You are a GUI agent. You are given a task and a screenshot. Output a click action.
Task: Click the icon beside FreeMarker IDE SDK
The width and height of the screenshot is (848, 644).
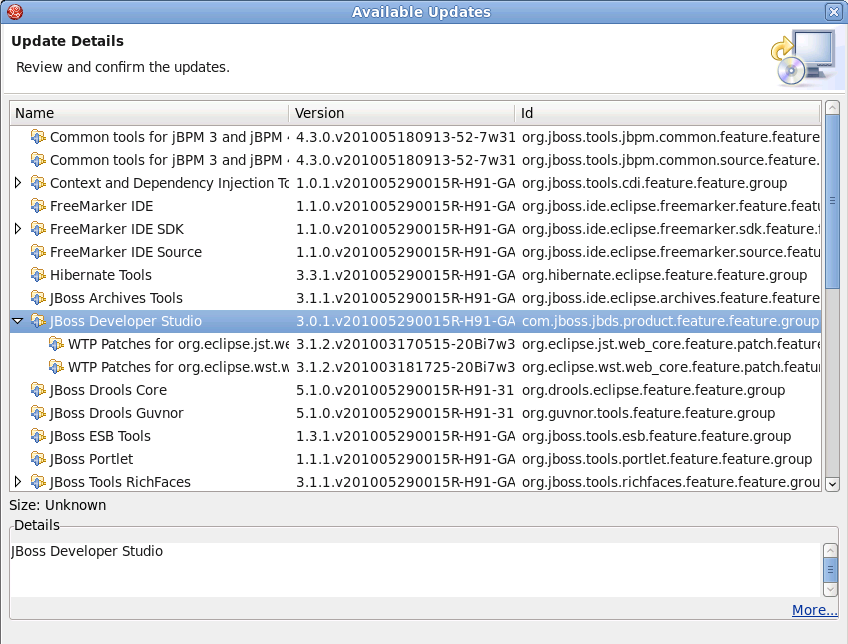click(38, 229)
